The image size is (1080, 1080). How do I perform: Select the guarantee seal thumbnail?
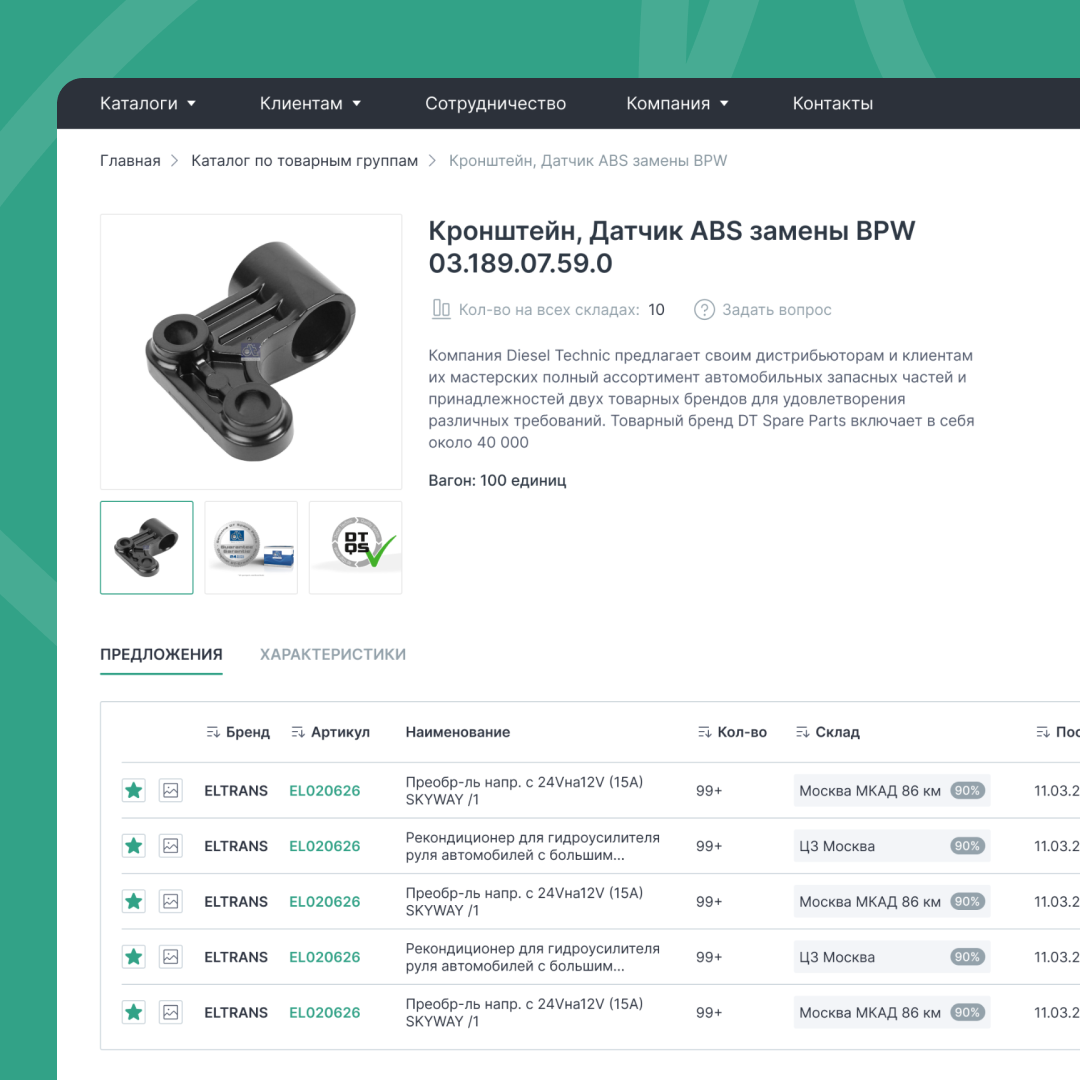coord(251,548)
